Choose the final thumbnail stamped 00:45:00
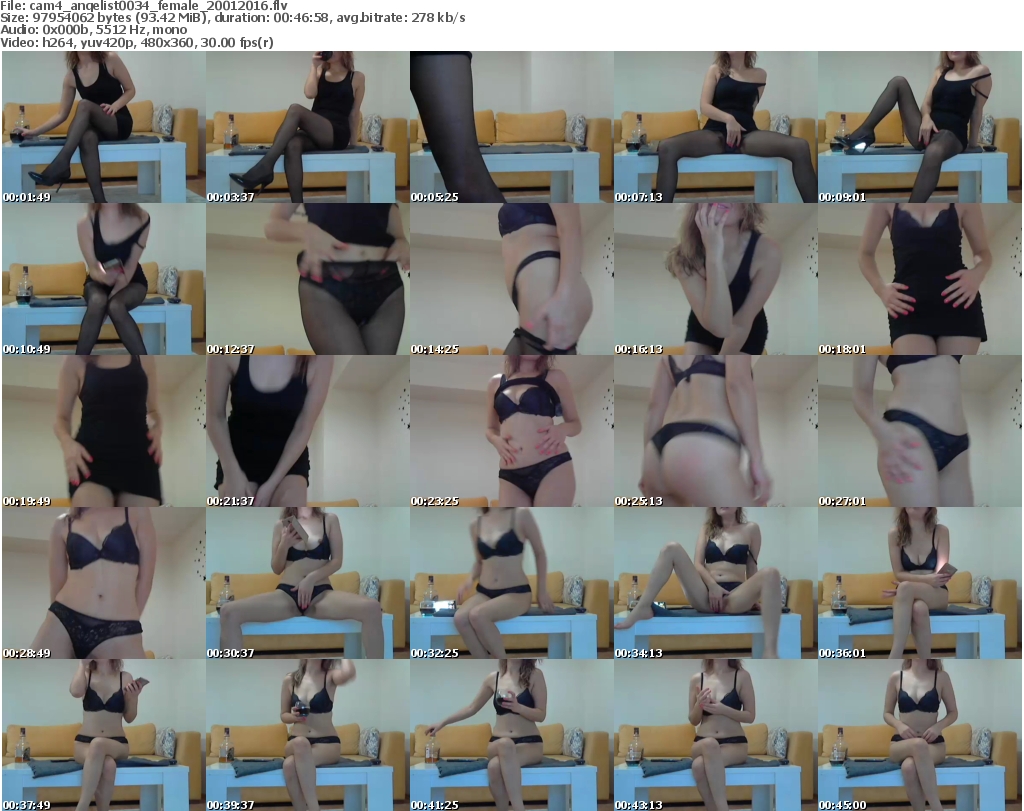1024x811 pixels. [x=920, y=735]
